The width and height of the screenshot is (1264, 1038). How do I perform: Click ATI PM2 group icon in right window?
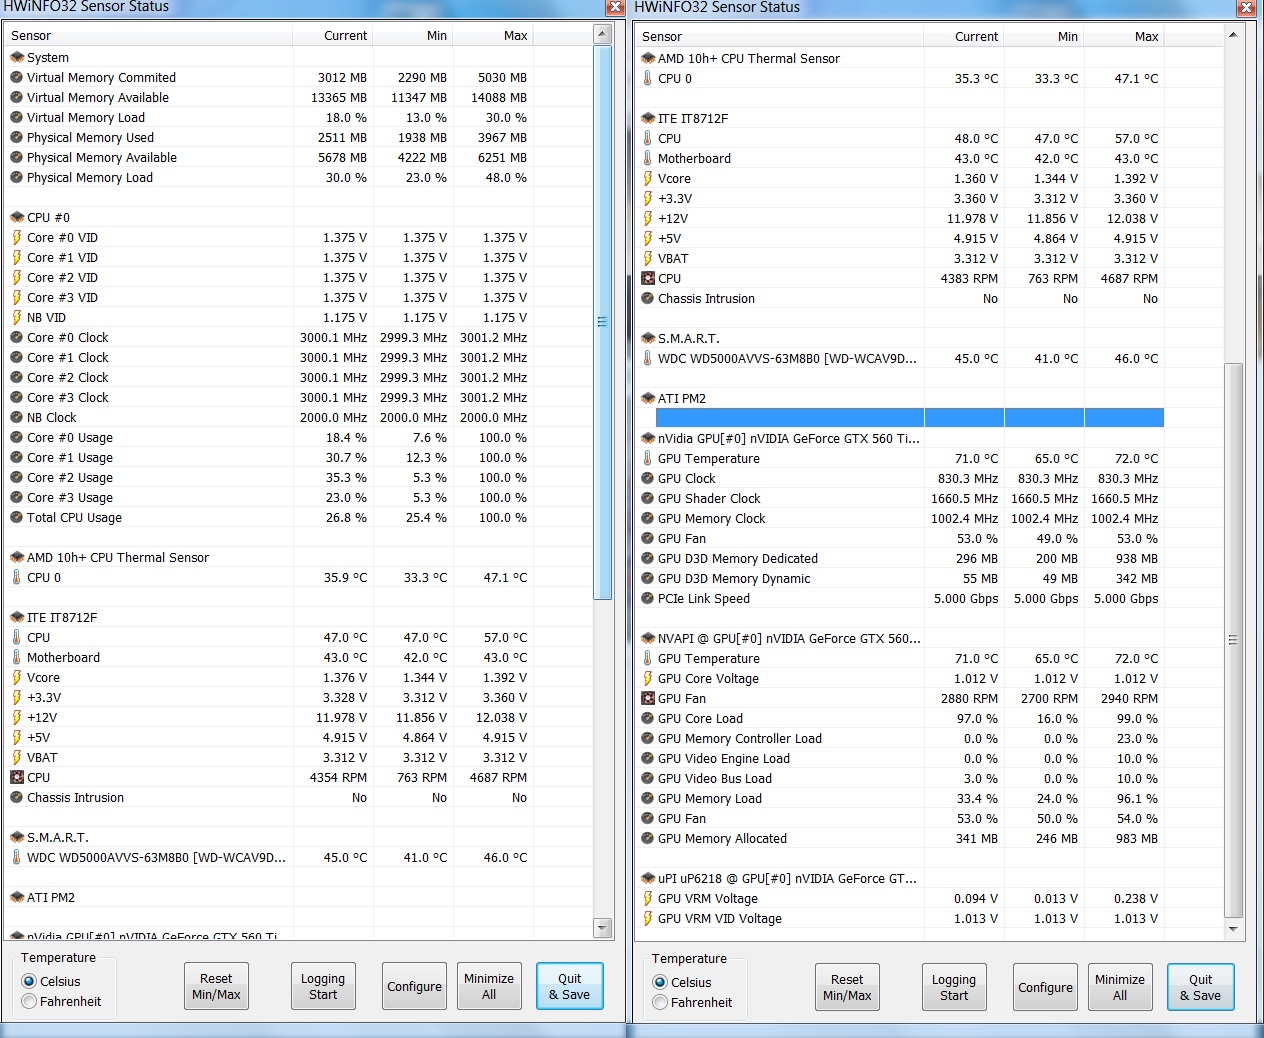click(x=648, y=399)
